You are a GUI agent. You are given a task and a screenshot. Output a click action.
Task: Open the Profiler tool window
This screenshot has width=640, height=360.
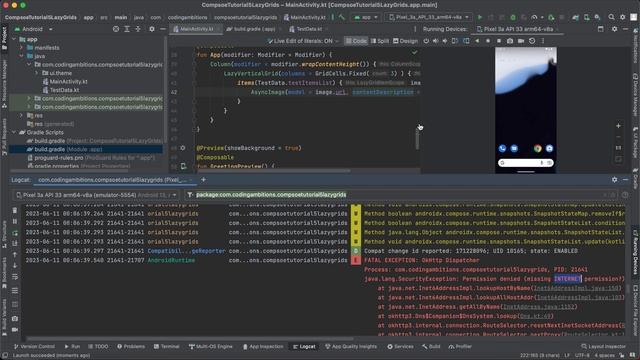460,347
